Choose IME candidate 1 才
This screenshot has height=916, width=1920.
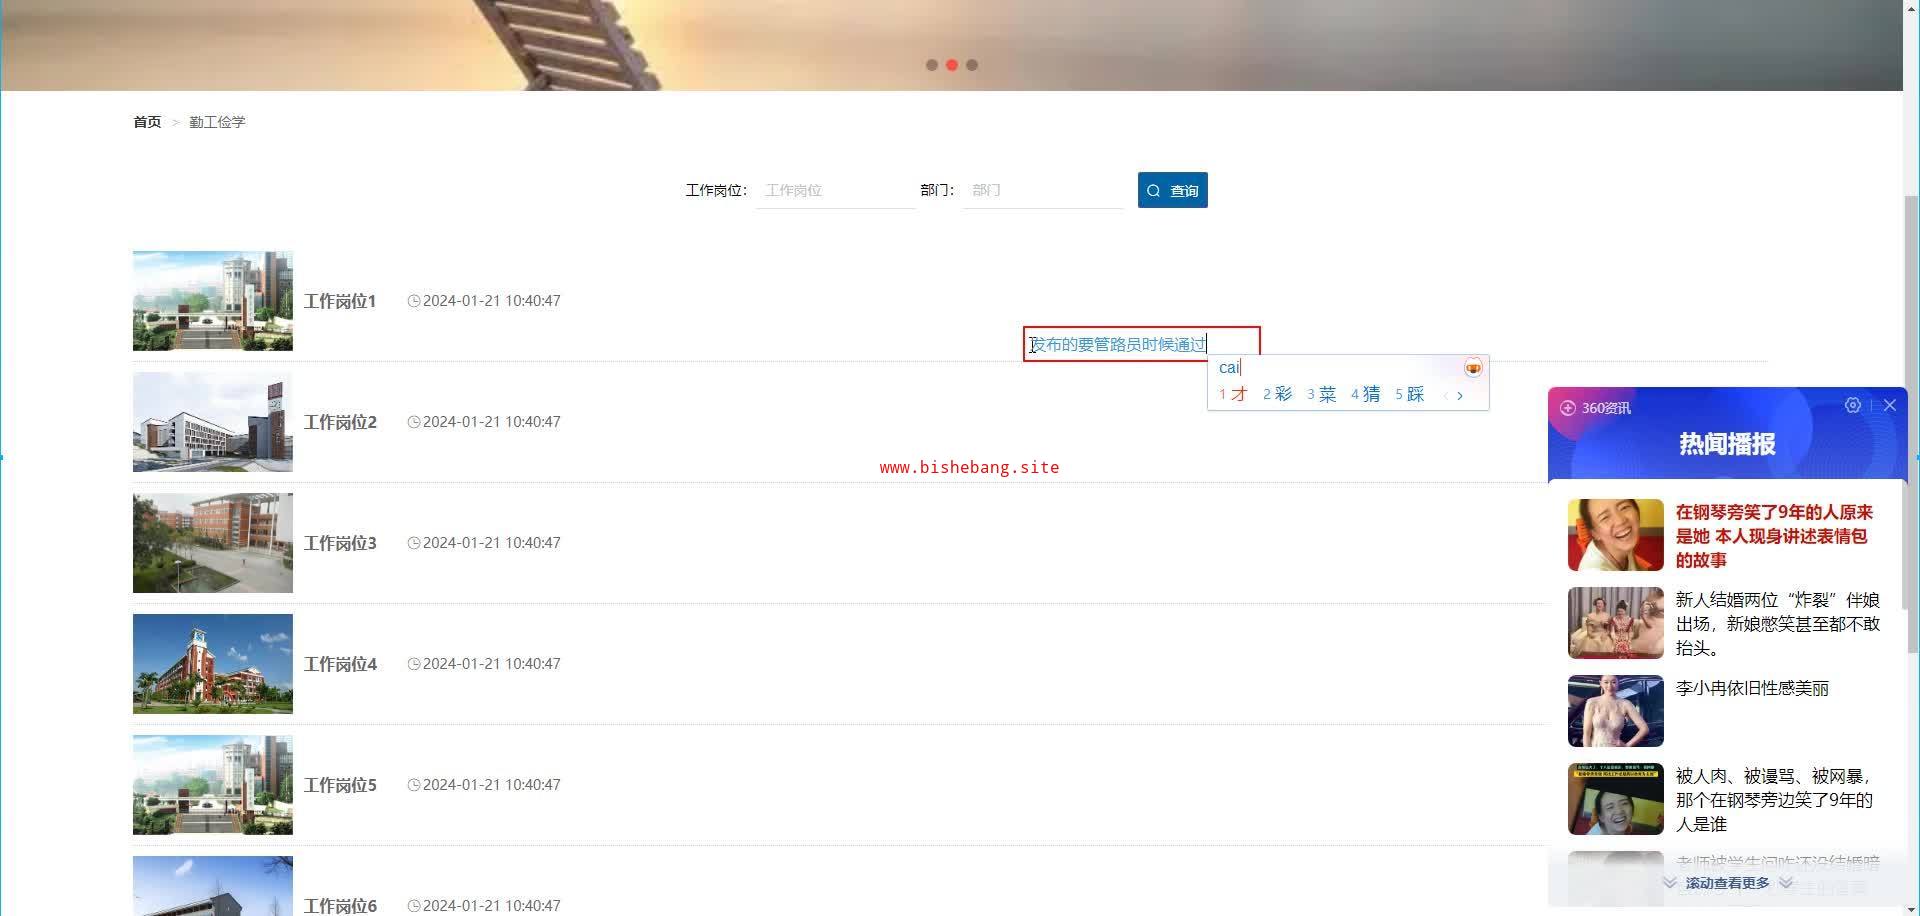[1233, 394]
